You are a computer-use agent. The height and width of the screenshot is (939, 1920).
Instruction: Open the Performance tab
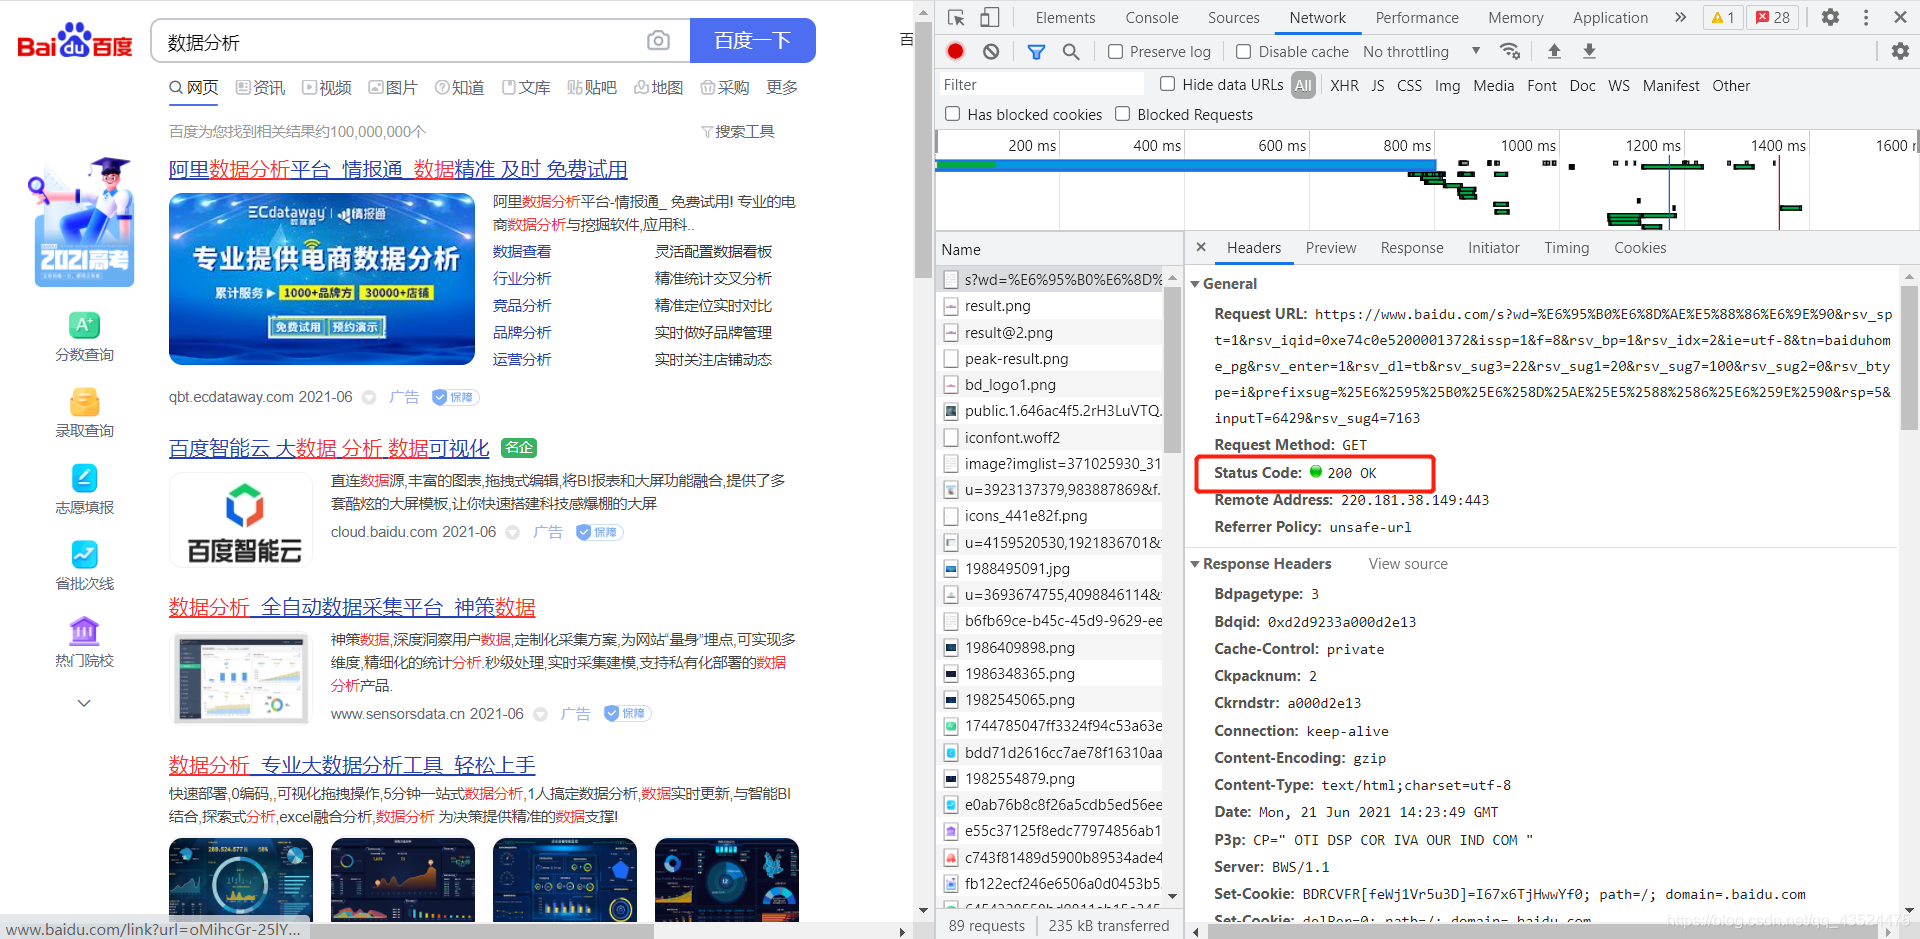(1417, 17)
